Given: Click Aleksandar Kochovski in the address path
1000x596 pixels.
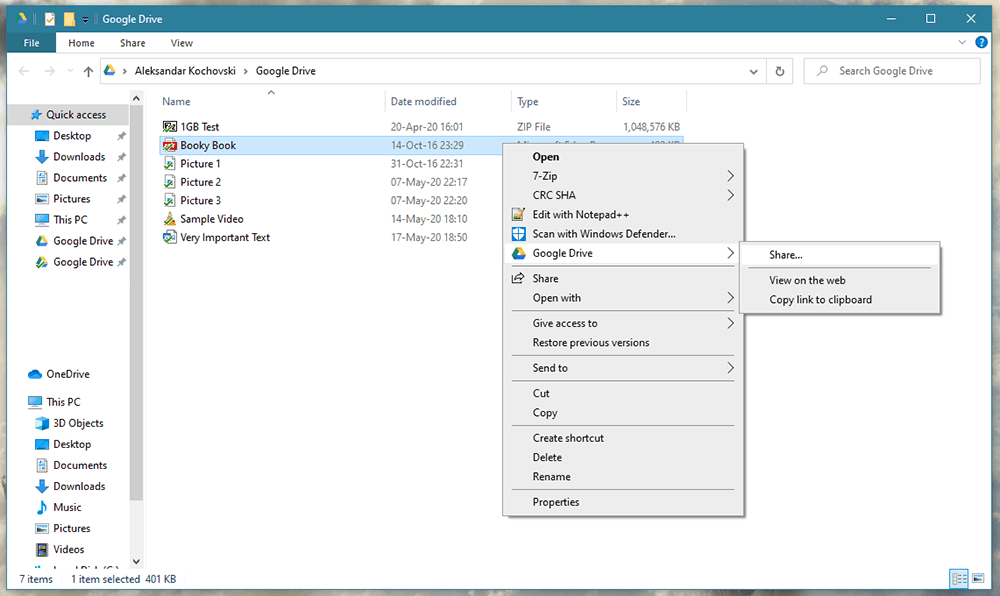Looking at the screenshot, I should [x=185, y=71].
